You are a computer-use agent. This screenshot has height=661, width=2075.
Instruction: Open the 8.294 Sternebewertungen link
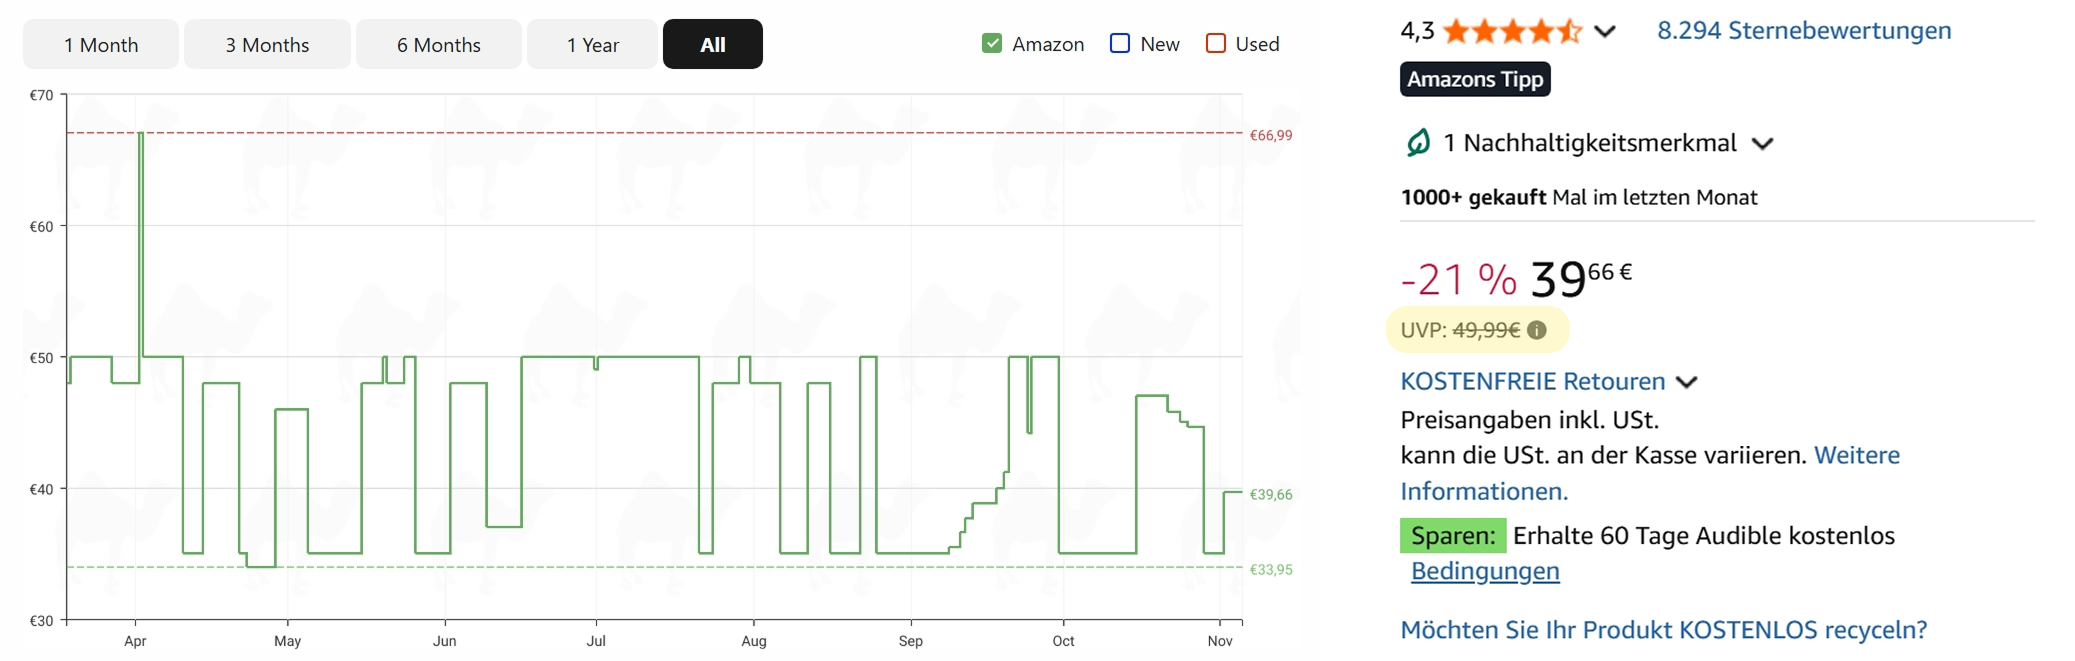(1804, 31)
